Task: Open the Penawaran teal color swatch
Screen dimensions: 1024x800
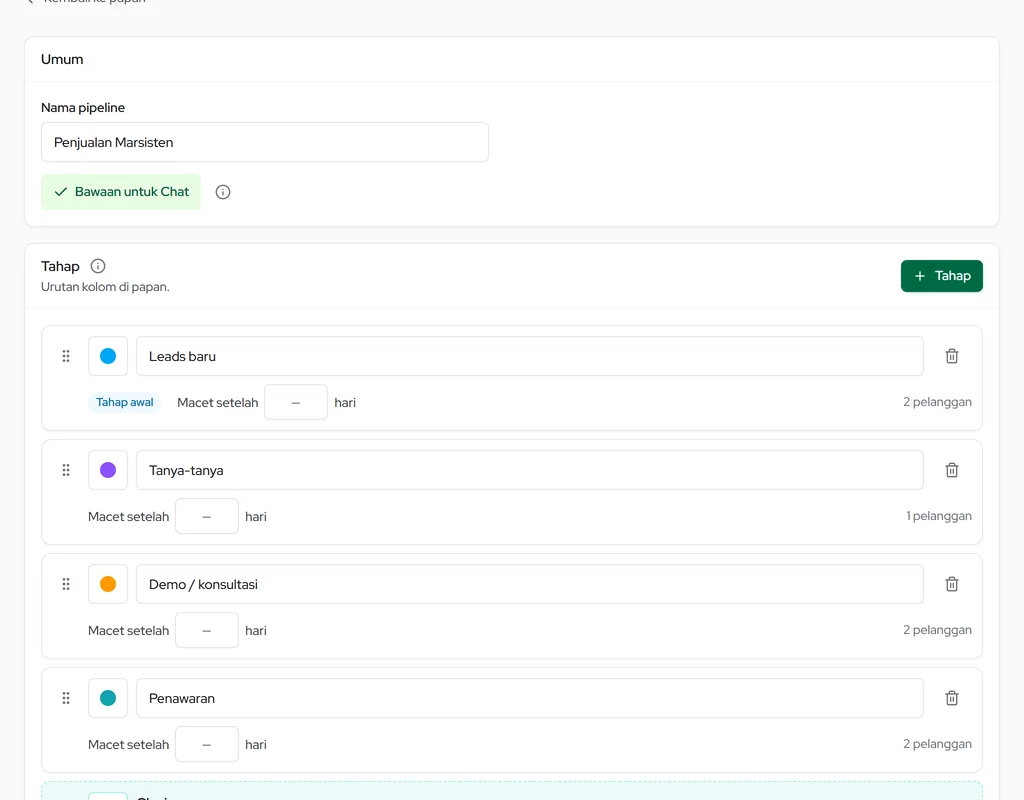Action: point(108,698)
